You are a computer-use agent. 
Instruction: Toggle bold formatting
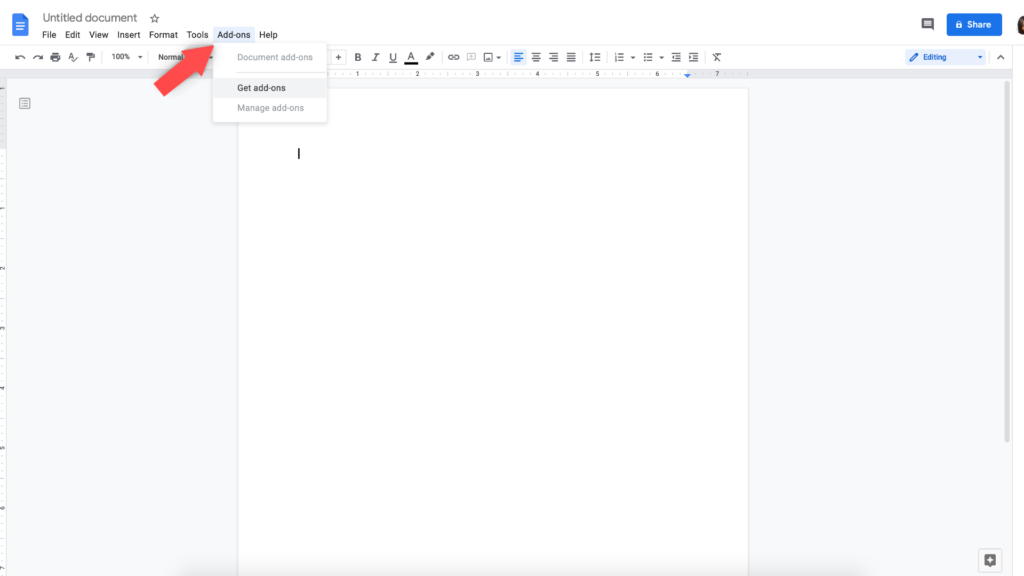coord(358,57)
